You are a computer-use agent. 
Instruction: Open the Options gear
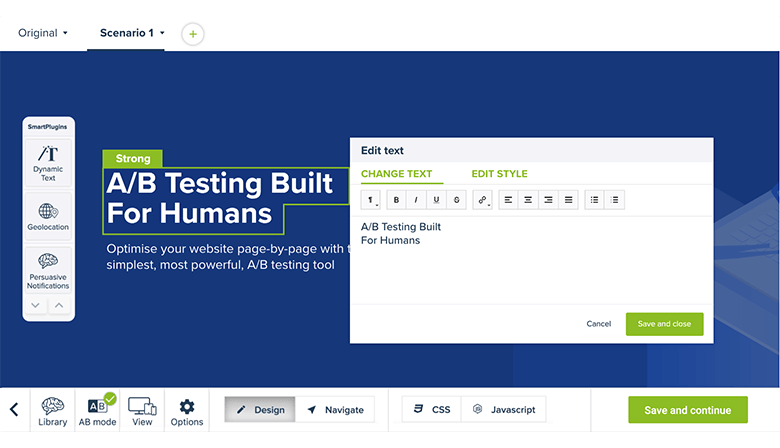[x=187, y=411]
